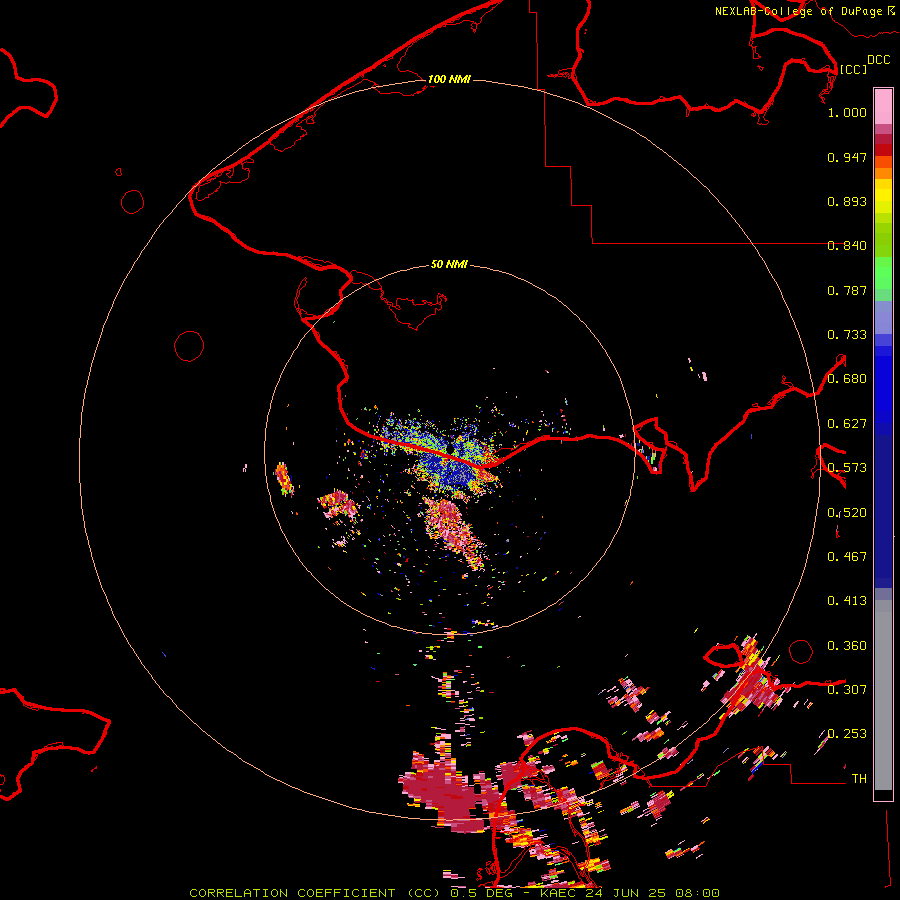Click the 0.840 color scale value
Image resolution: width=900 pixels, height=900 pixels.
click(847, 246)
